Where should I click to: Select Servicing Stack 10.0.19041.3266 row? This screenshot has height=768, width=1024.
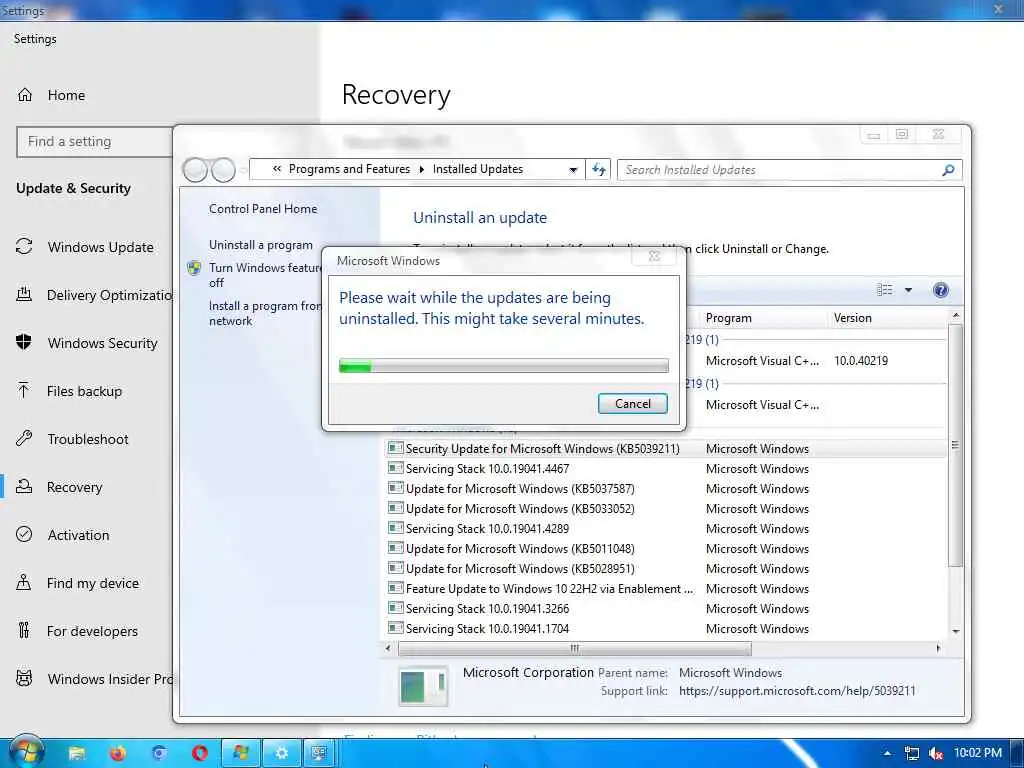[666, 609]
